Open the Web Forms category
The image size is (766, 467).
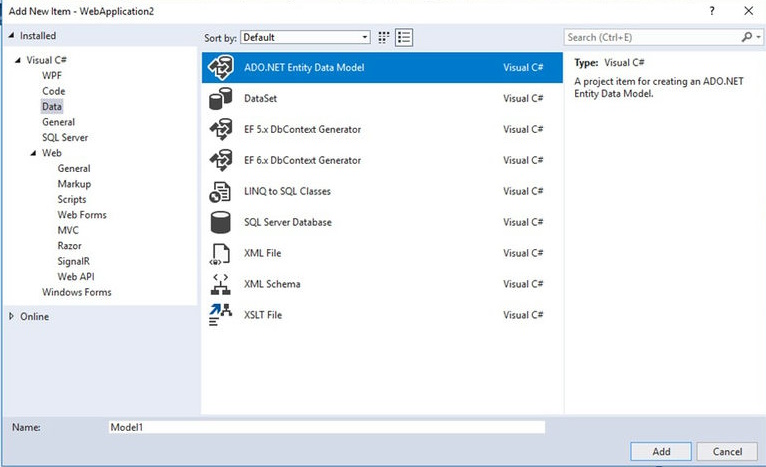click(x=82, y=215)
